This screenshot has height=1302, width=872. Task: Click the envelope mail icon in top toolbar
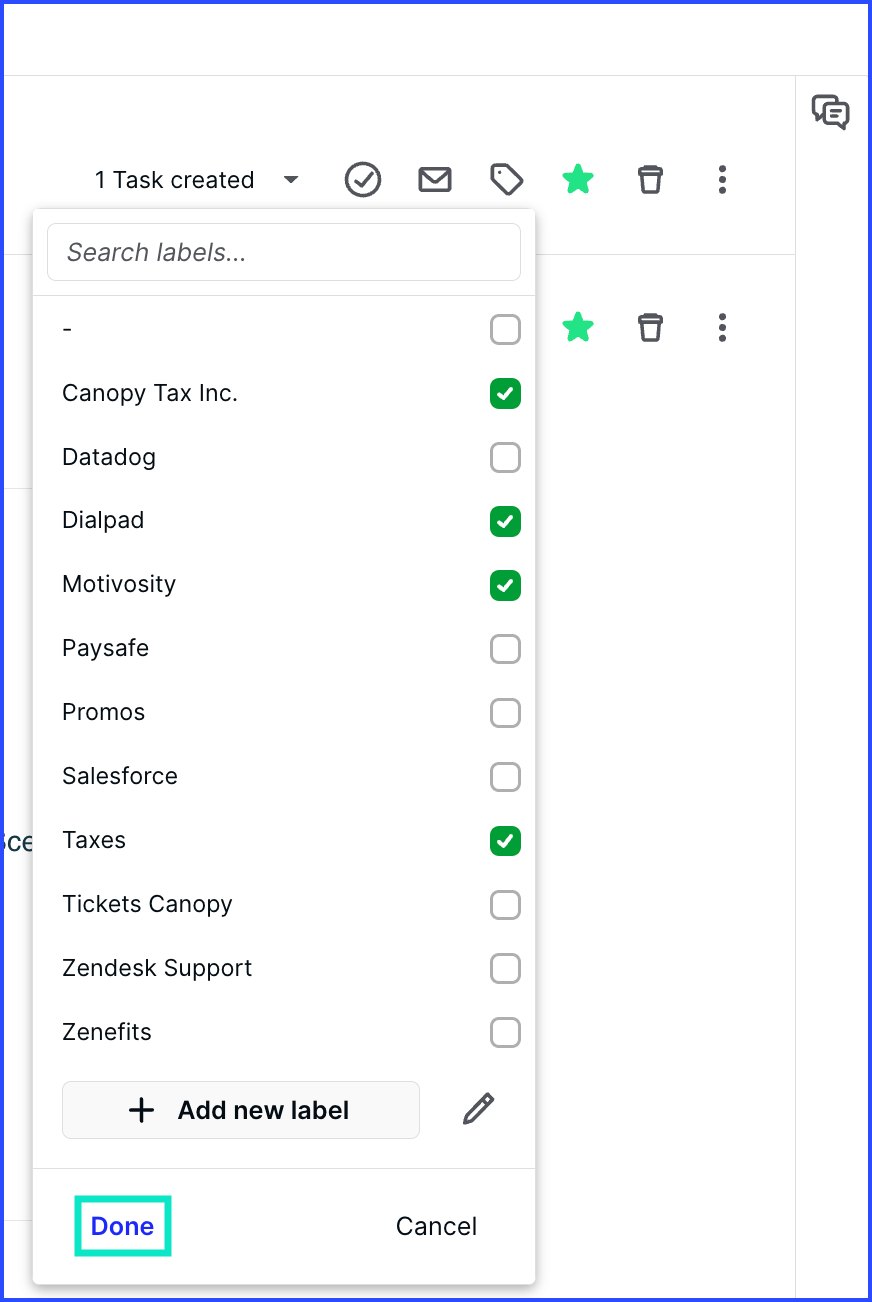click(435, 180)
